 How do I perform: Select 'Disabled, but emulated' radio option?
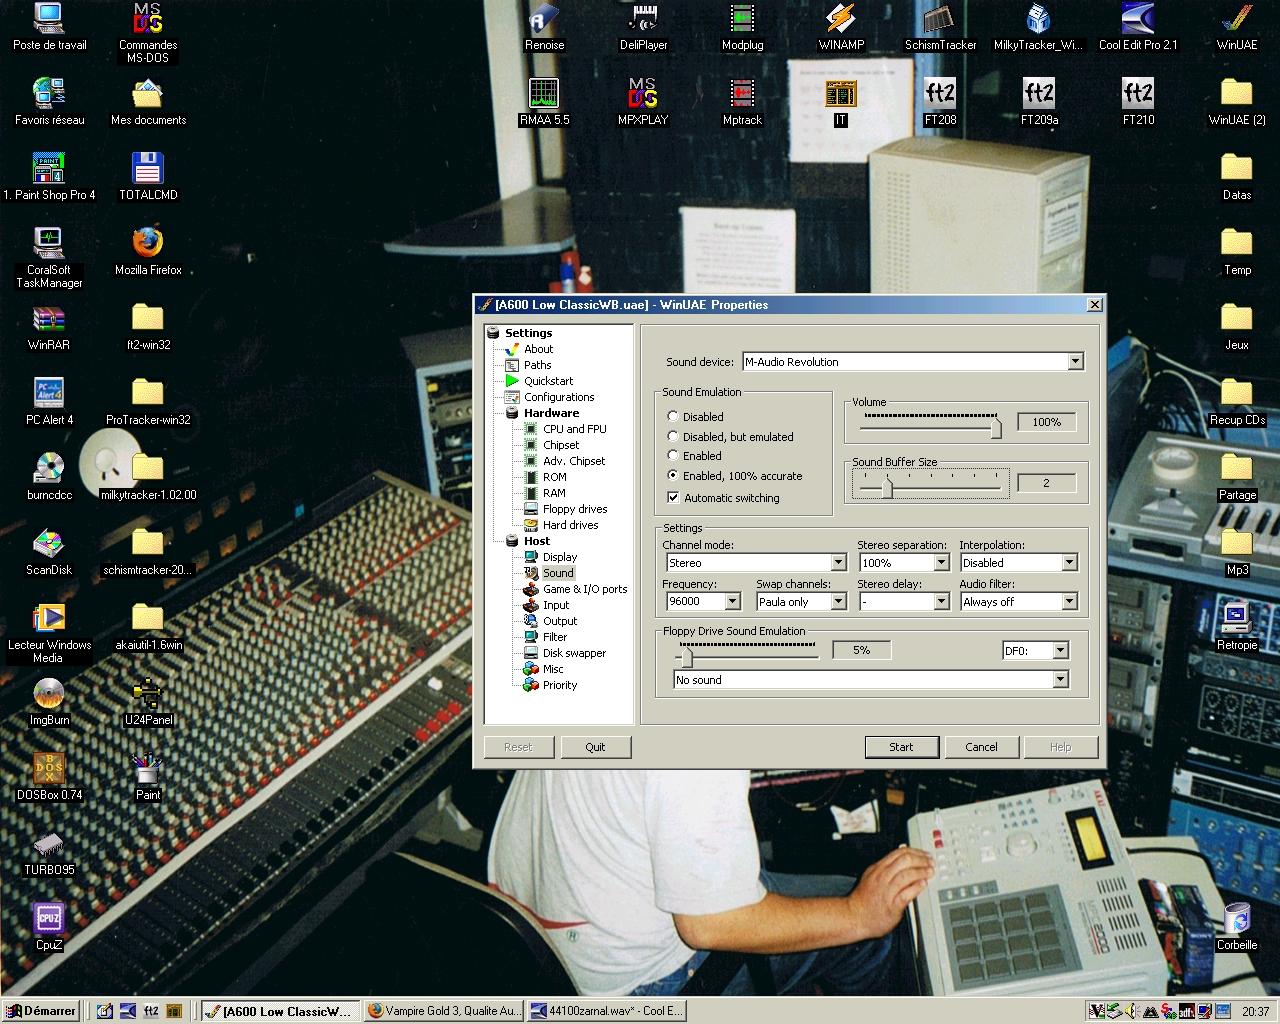673,436
